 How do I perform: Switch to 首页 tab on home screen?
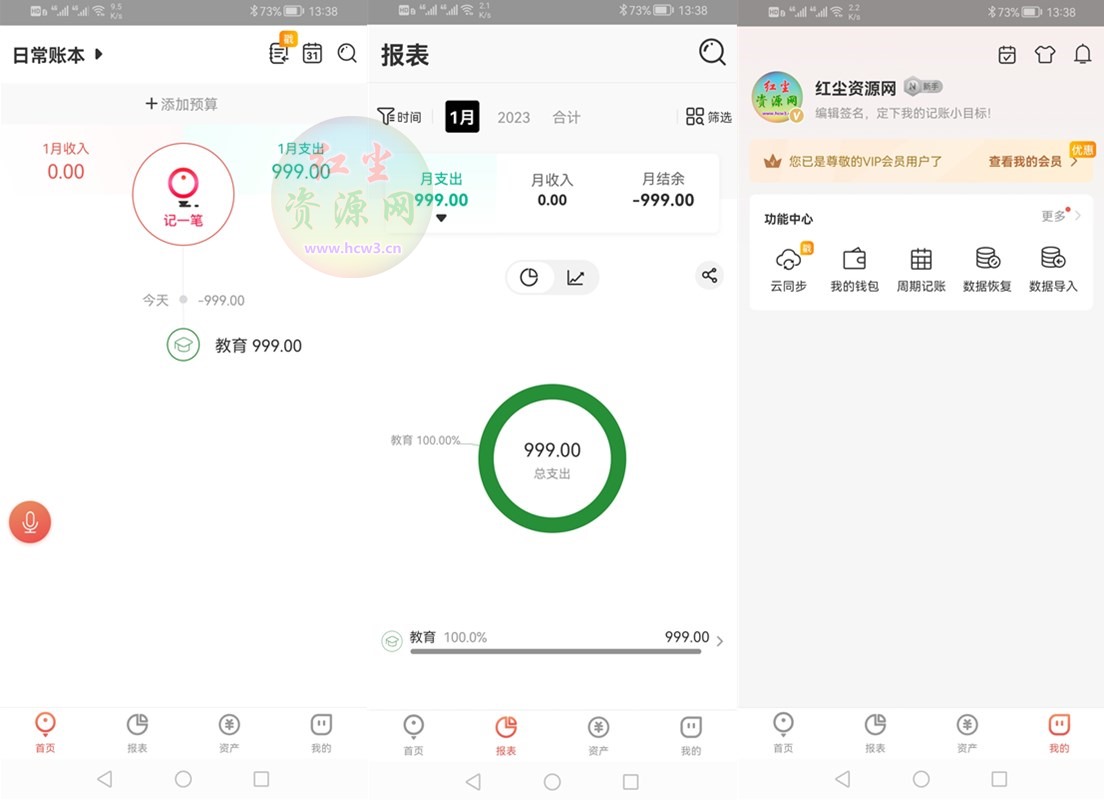pyautogui.click(x=45, y=732)
